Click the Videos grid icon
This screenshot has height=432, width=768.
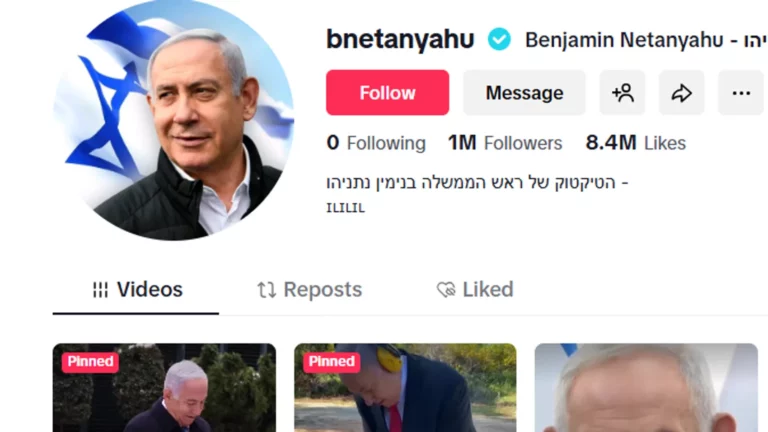pyautogui.click(x=100, y=290)
